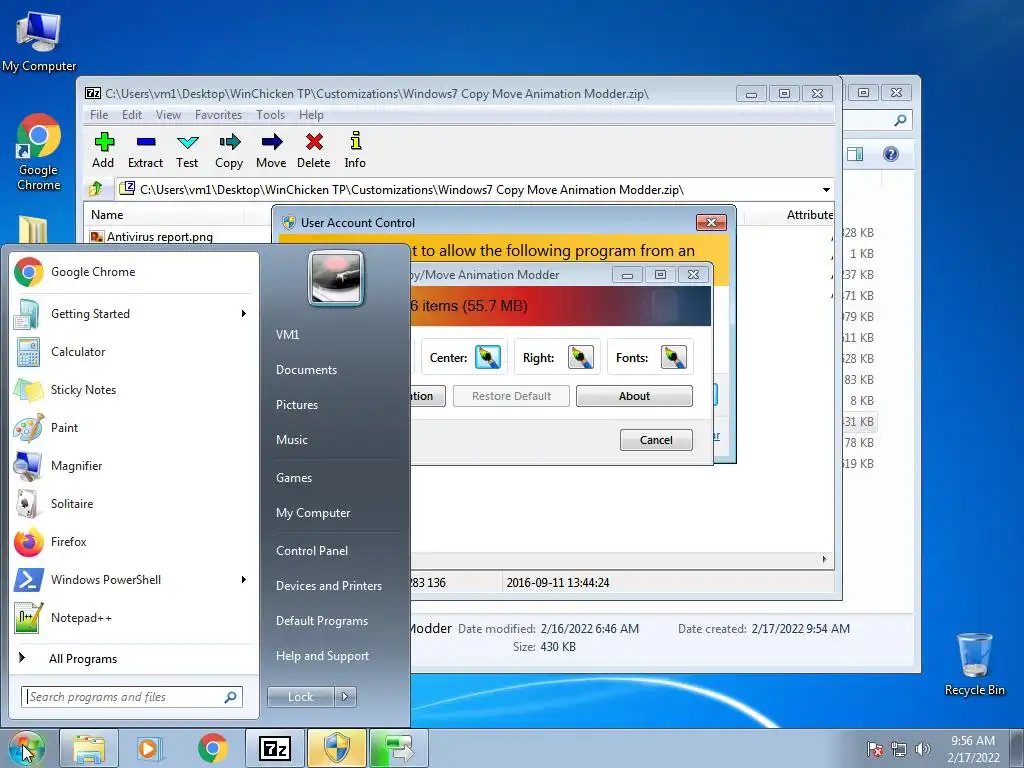Open the Recycle Bin desktop icon
The width and height of the screenshot is (1024, 768).
(x=974, y=663)
